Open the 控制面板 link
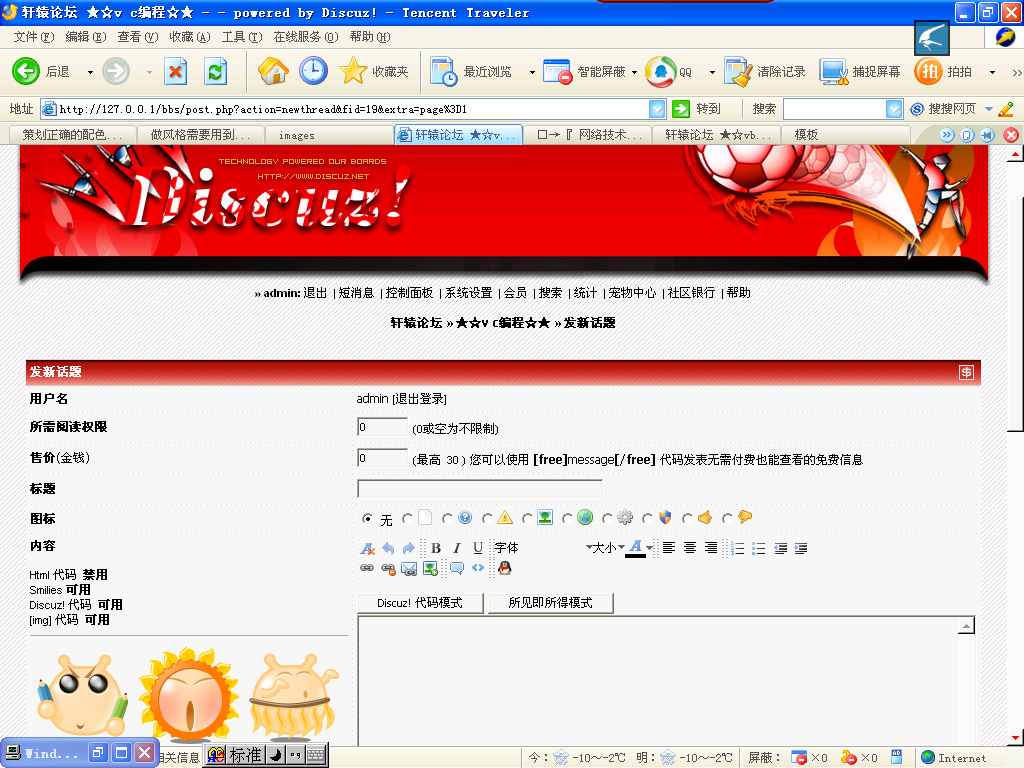The width and height of the screenshot is (1024, 768). point(409,293)
